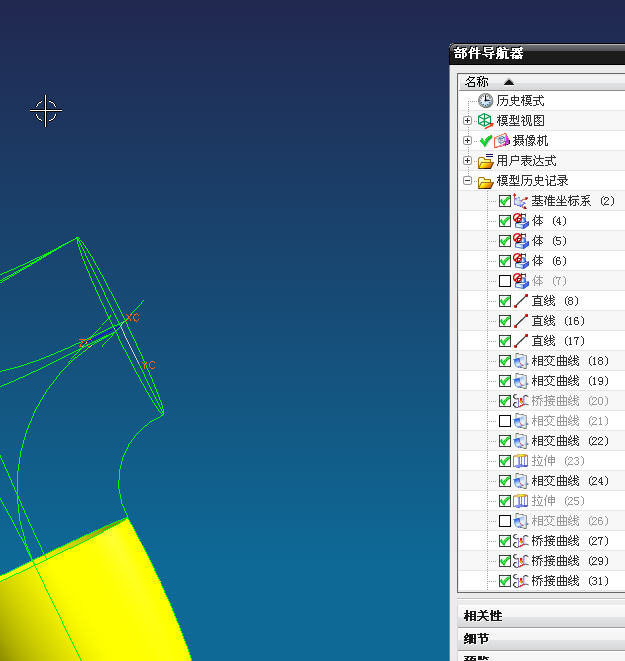Uncheck the 拉伸 (23) checkbox
This screenshot has height=661, width=625.
[x=504, y=461]
